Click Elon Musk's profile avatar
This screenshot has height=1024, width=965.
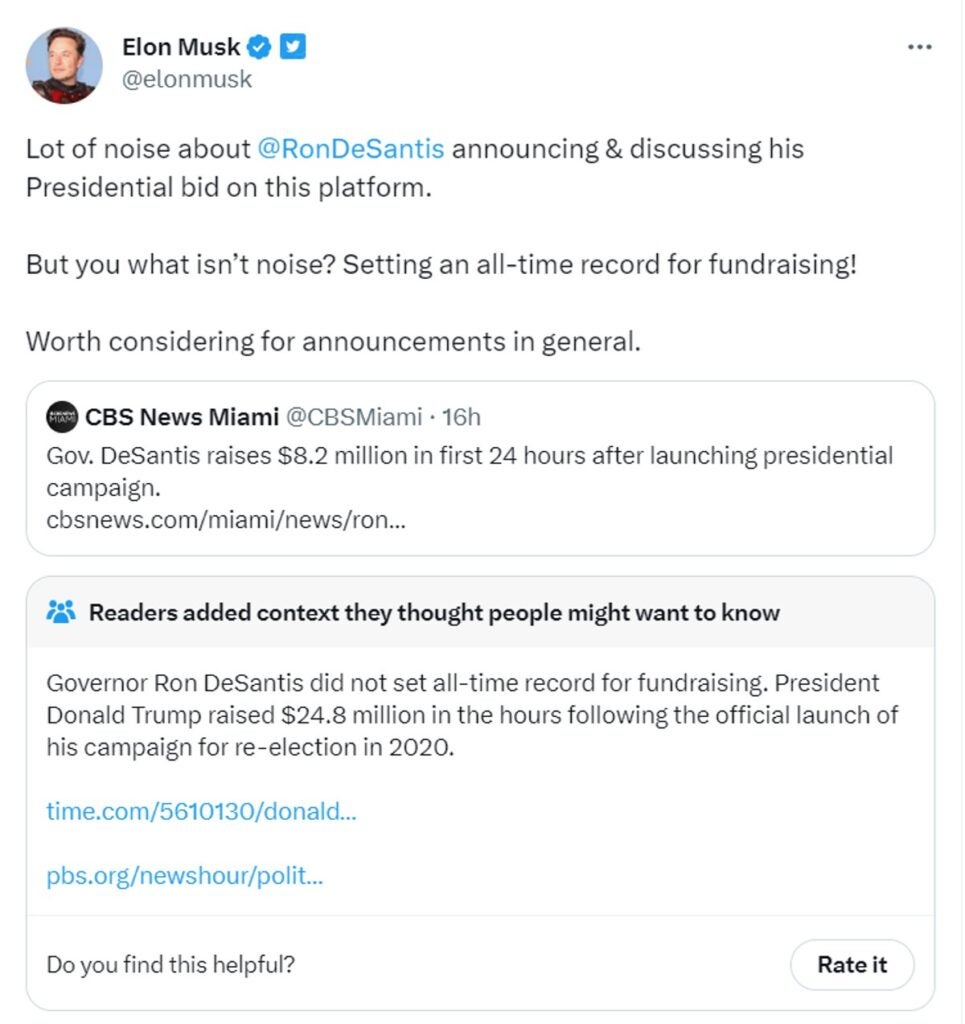[x=64, y=65]
